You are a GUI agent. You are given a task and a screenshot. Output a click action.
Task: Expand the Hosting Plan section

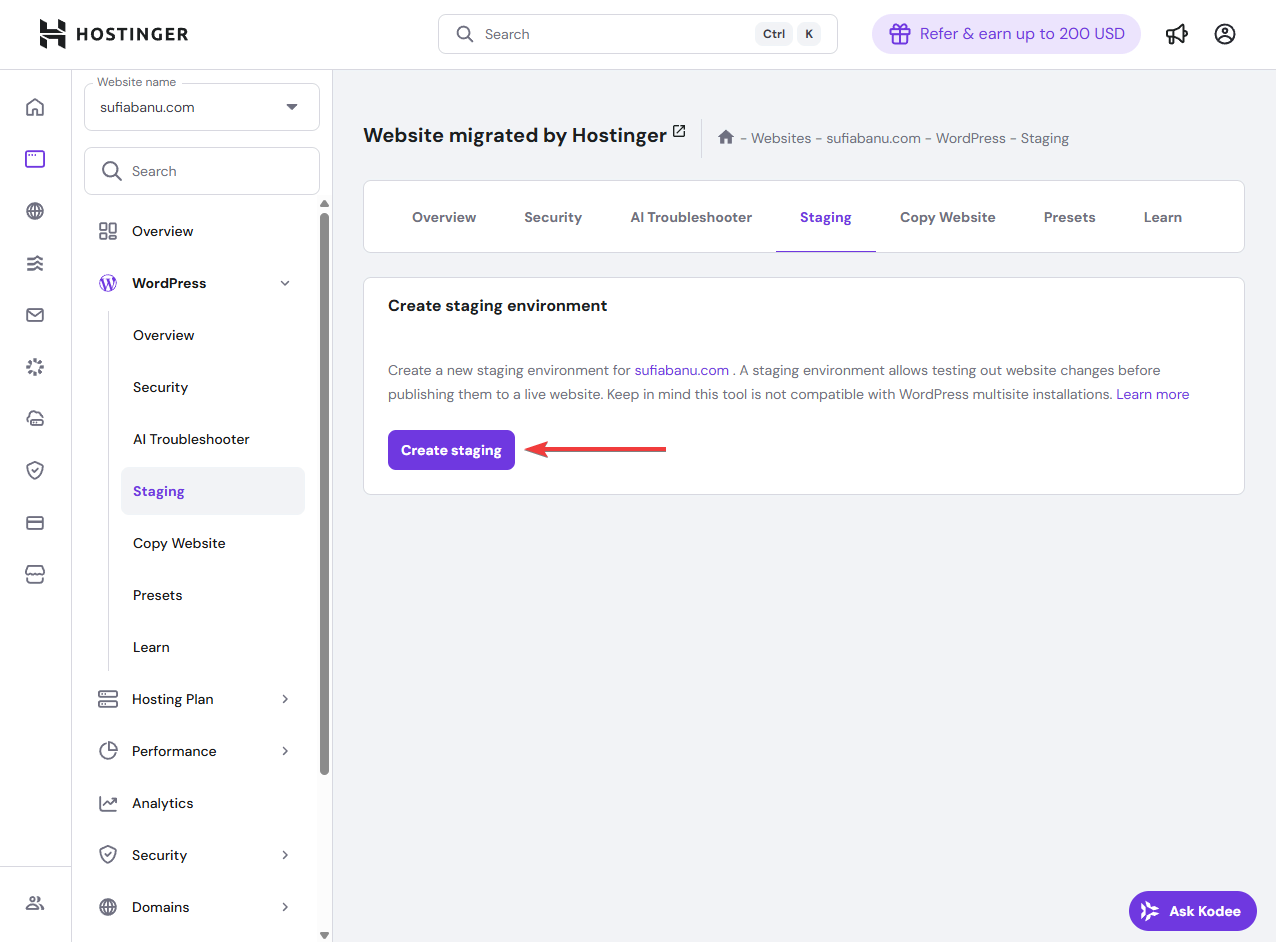click(x=285, y=699)
